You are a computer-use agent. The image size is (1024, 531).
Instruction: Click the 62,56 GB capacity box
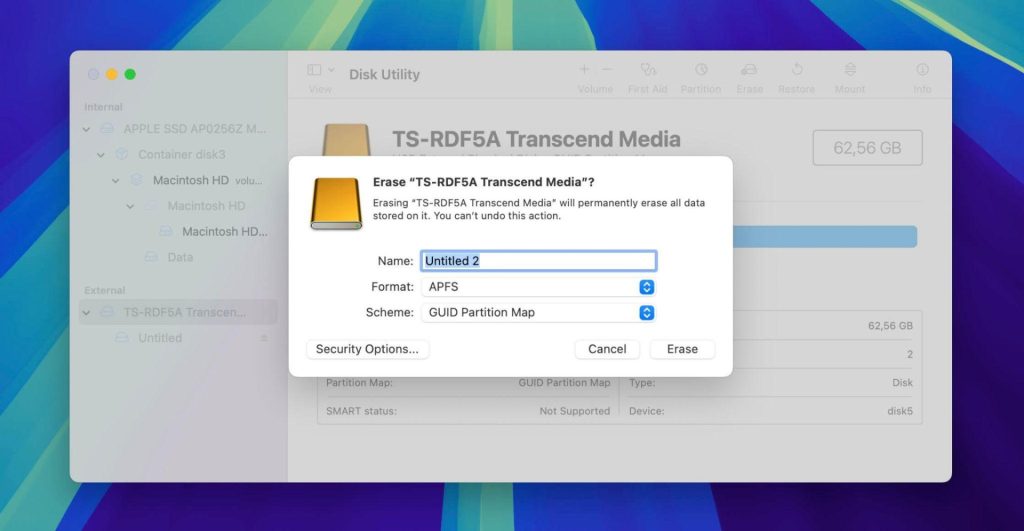pos(867,148)
